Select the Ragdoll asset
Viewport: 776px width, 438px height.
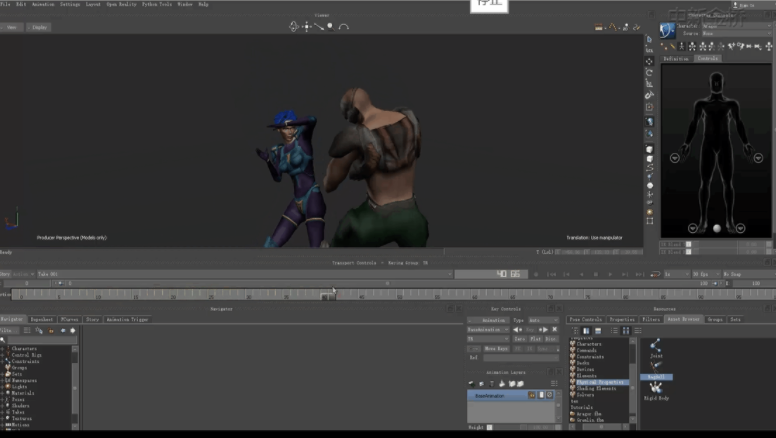[x=656, y=370]
